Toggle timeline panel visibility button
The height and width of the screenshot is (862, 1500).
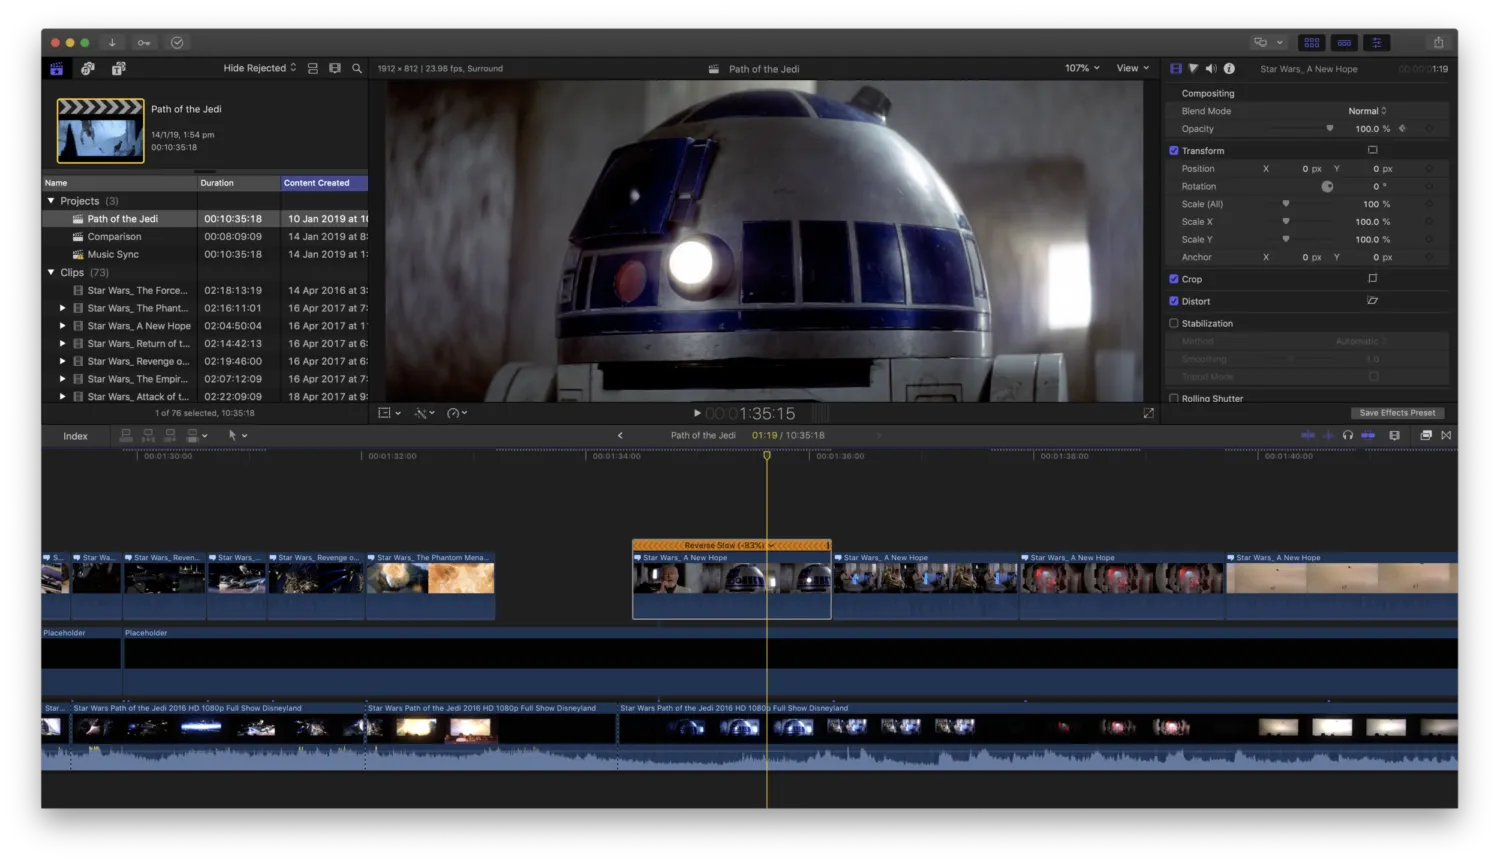point(1344,43)
